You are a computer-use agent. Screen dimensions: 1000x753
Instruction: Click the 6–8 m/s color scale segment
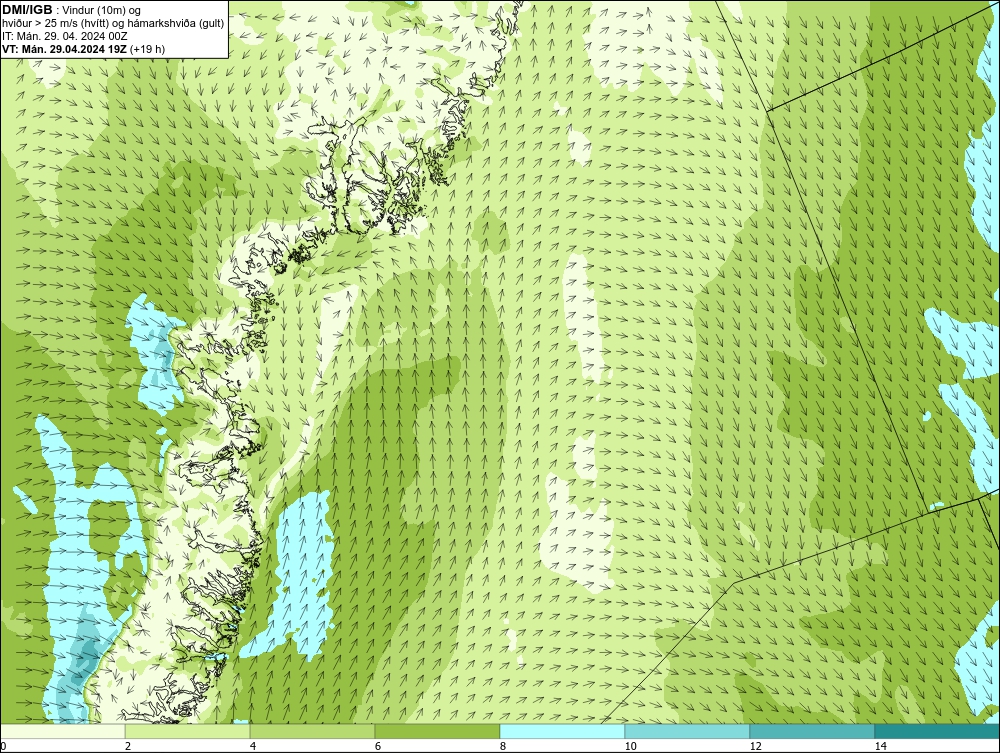(x=438, y=731)
